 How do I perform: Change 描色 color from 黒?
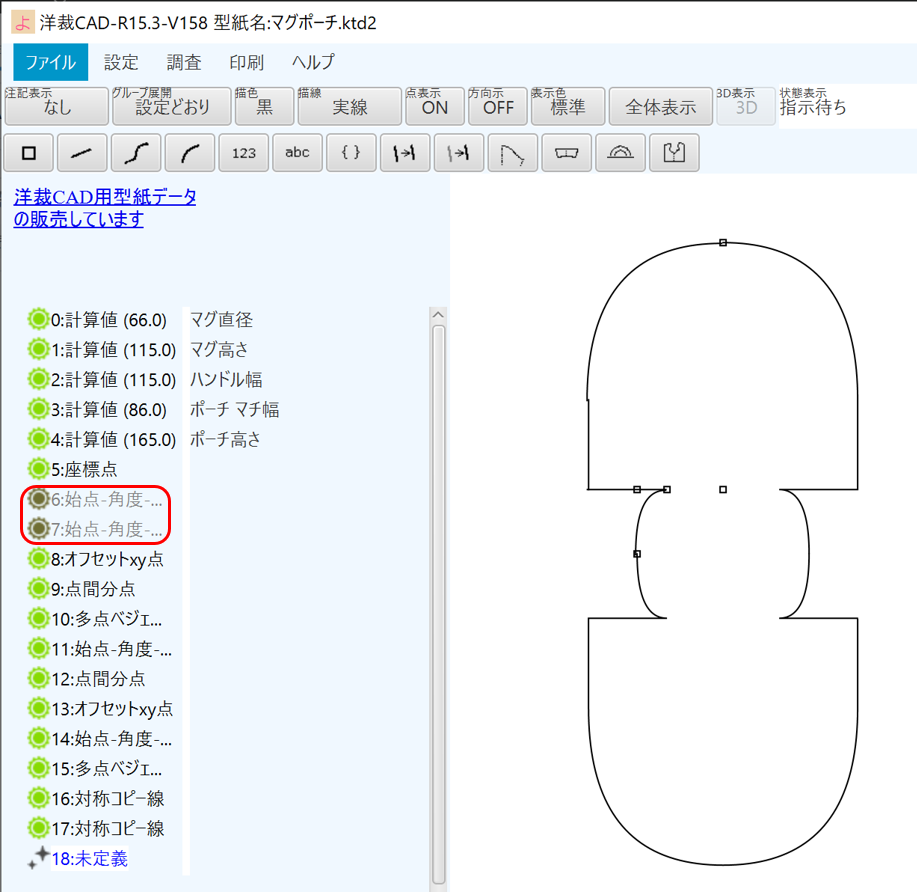(264, 105)
